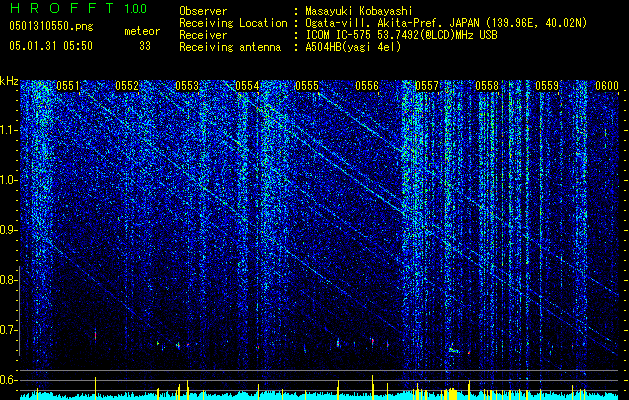The height and width of the screenshot is (400, 629).
Task: Click the 0.7 frequency axis label
Action: (x=8, y=330)
